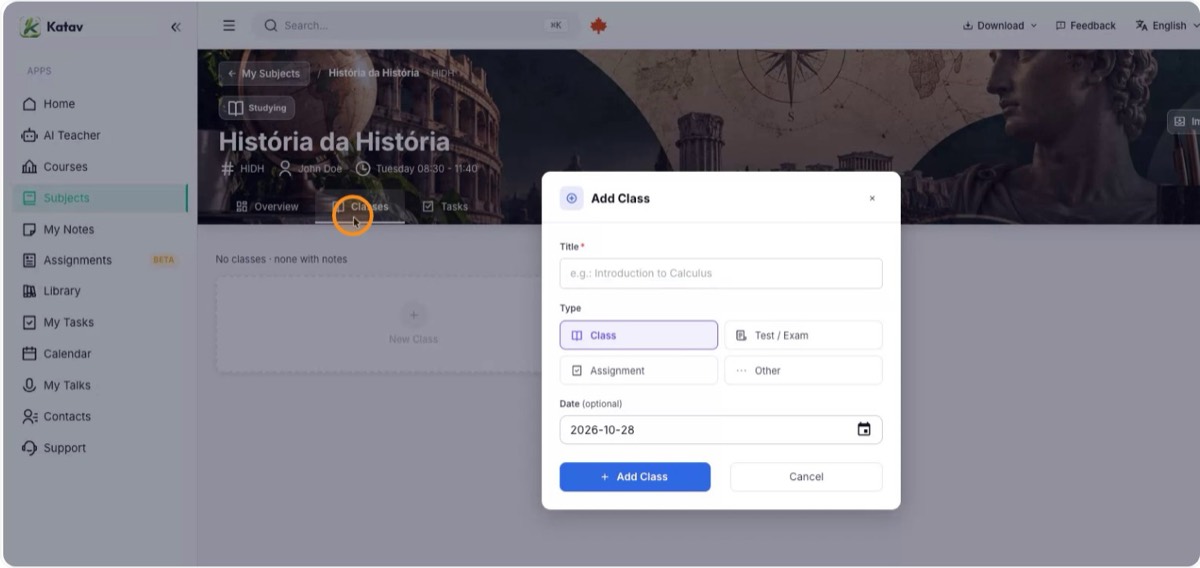Click the image icon at banner right edge

(1179, 121)
